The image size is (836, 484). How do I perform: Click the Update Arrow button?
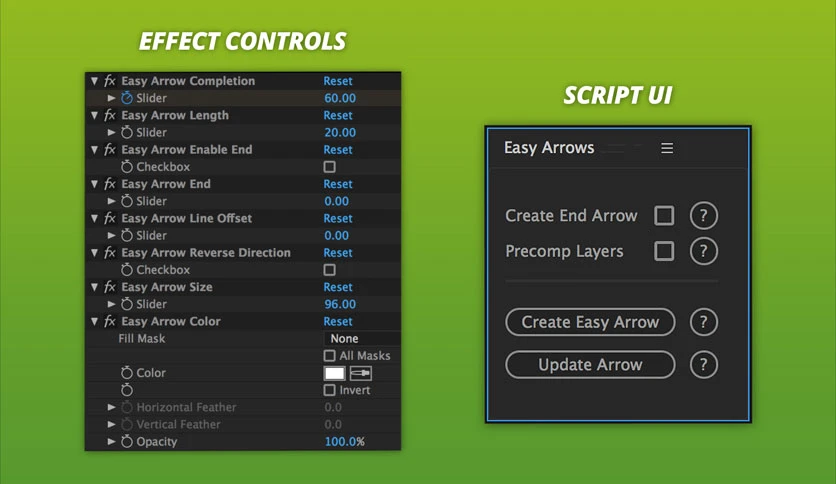pyautogui.click(x=590, y=365)
